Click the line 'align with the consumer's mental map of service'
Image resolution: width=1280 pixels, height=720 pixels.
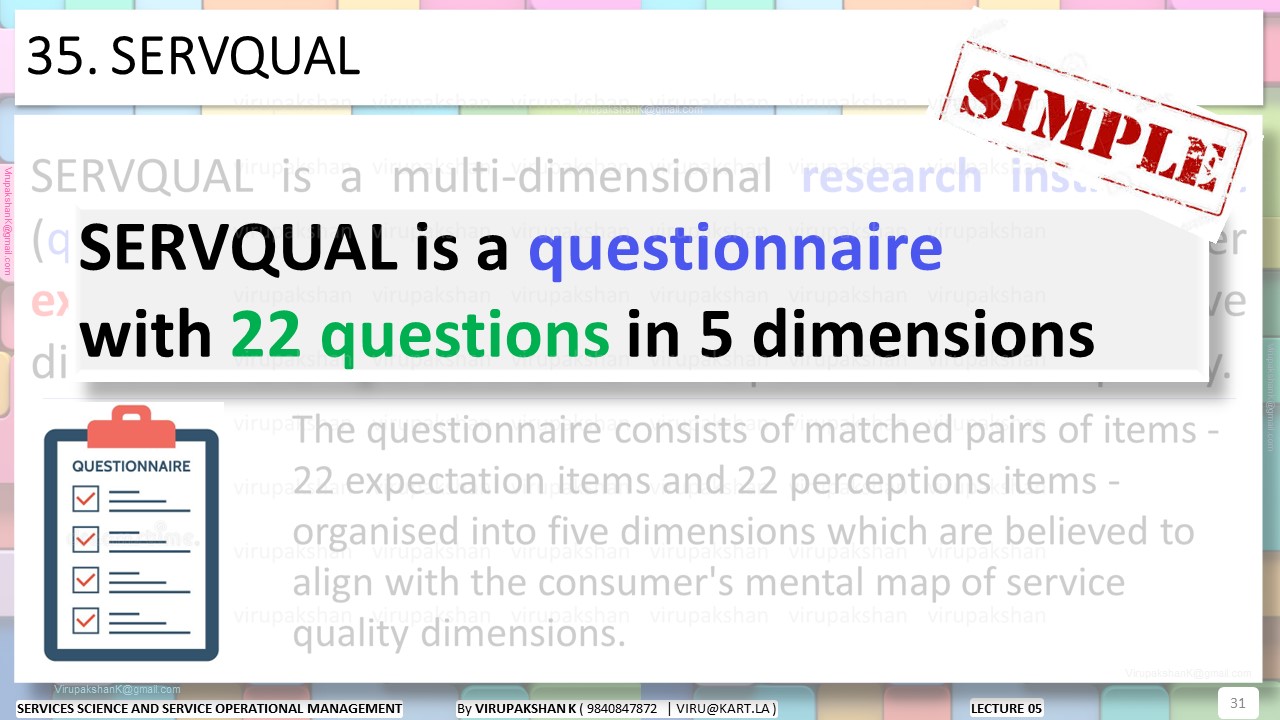point(708,581)
